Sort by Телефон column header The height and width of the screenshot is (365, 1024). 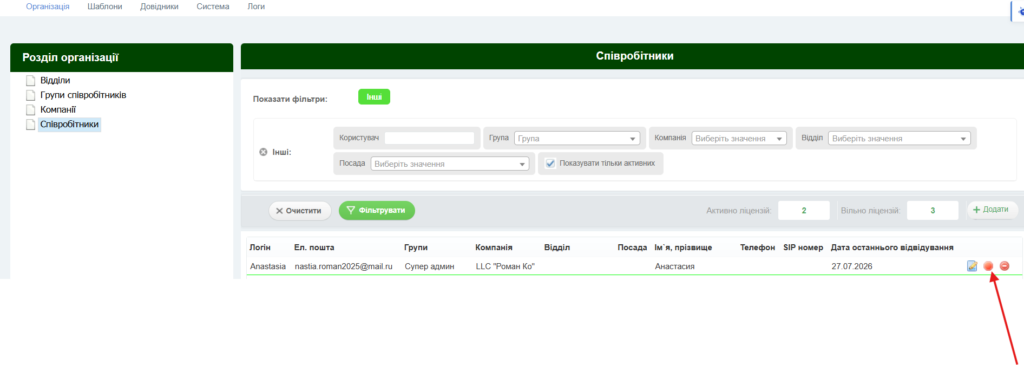point(758,248)
